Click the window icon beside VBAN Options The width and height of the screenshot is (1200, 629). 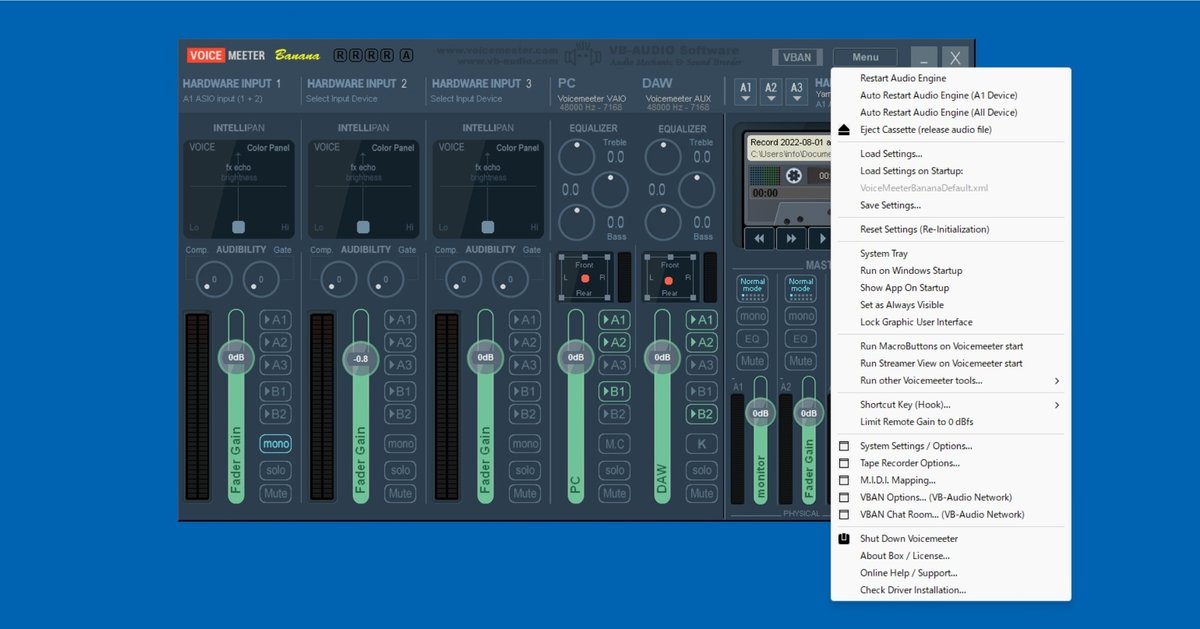[x=844, y=497]
